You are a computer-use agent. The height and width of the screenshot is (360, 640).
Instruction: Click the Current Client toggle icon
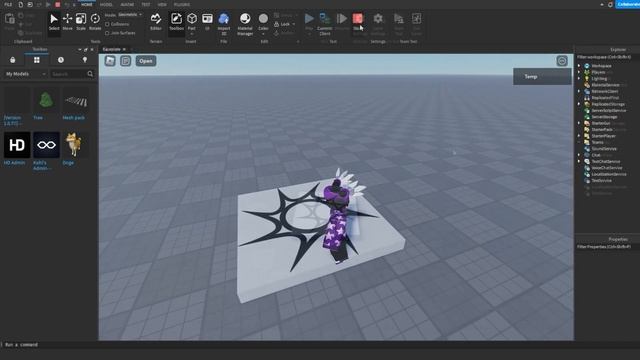(x=324, y=18)
